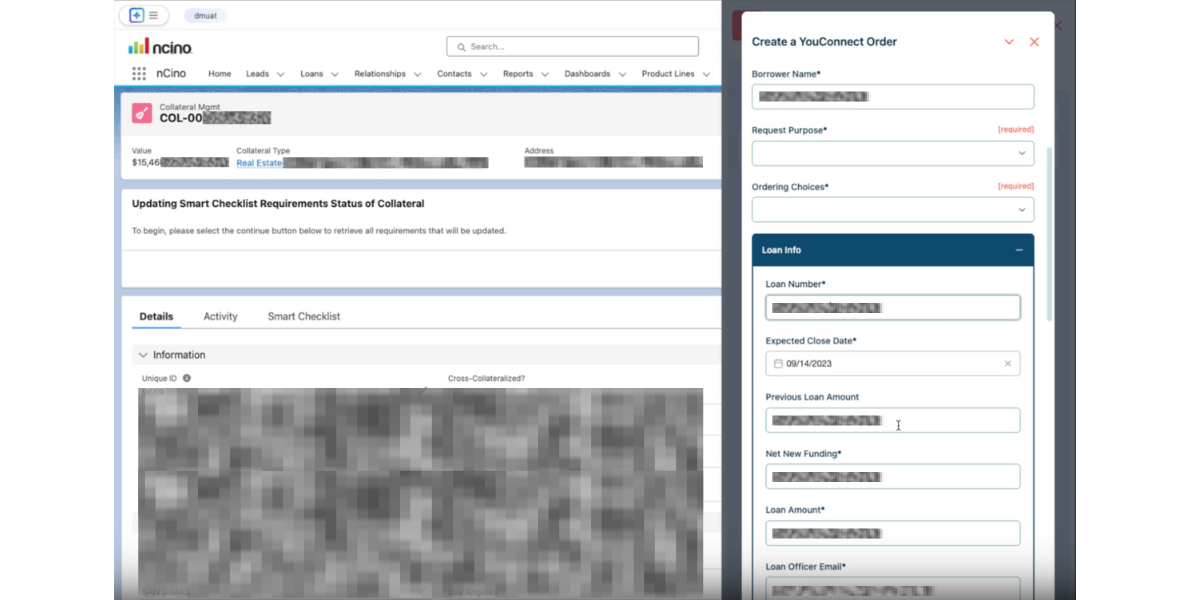This screenshot has width=1200, height=600.
Task: Switch to the Smart Checklist tab
Action: tap(304, 316)
